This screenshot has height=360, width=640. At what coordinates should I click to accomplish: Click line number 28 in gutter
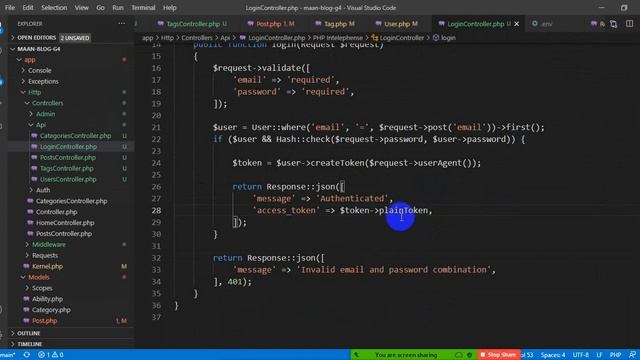click(x=156, y=211)
